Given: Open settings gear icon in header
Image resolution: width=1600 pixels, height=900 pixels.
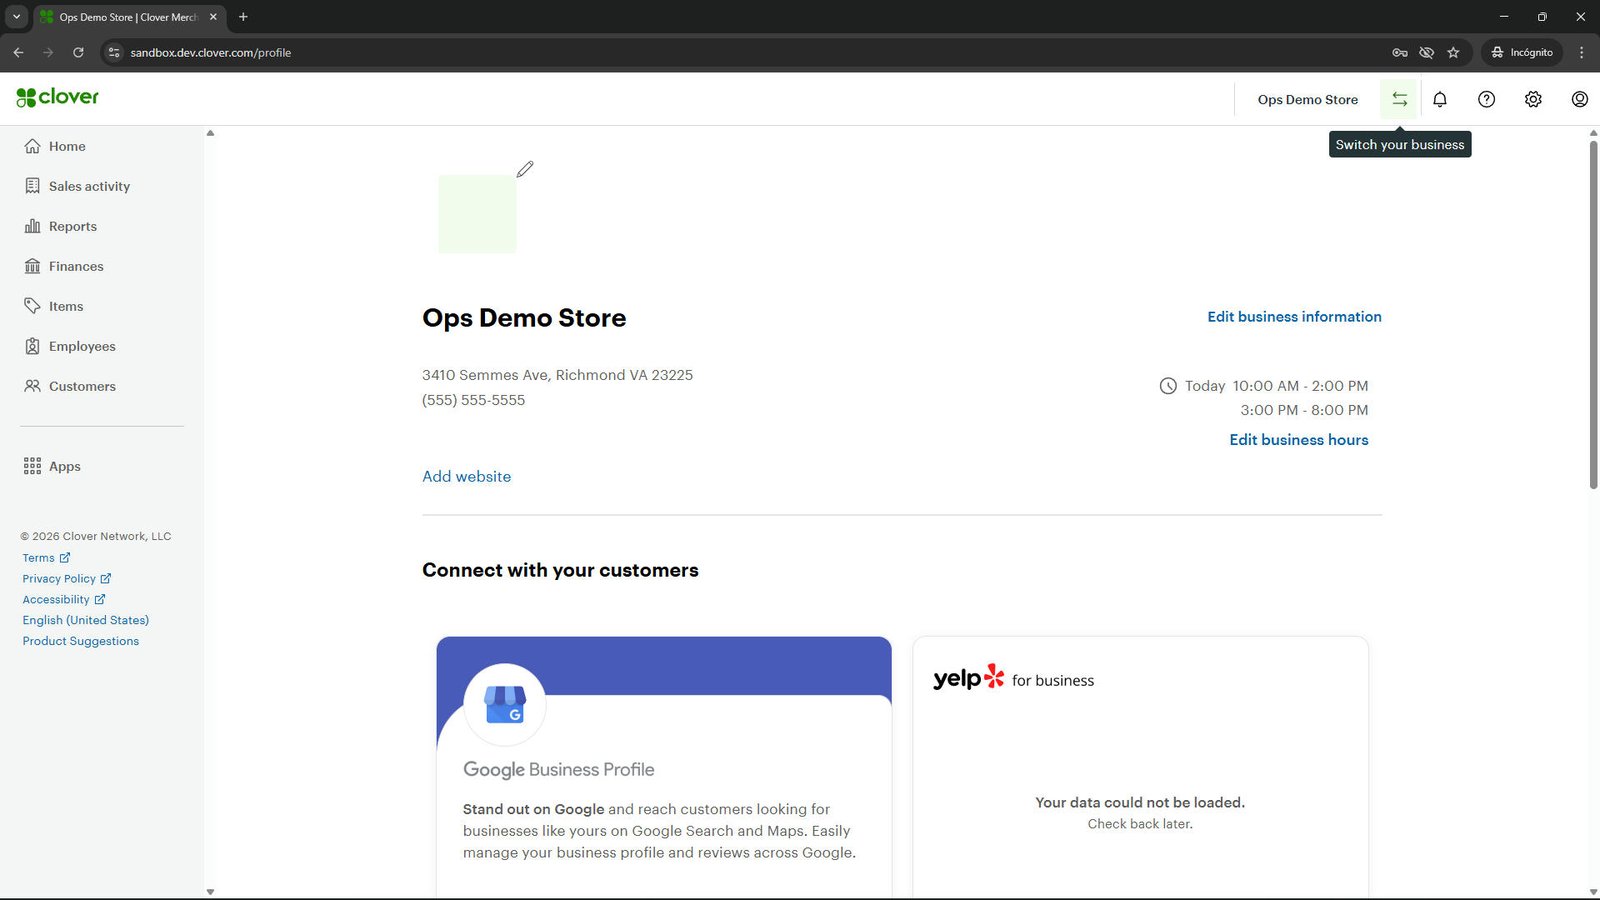Looking at the screenshot, I should [x=1533, y=99].
